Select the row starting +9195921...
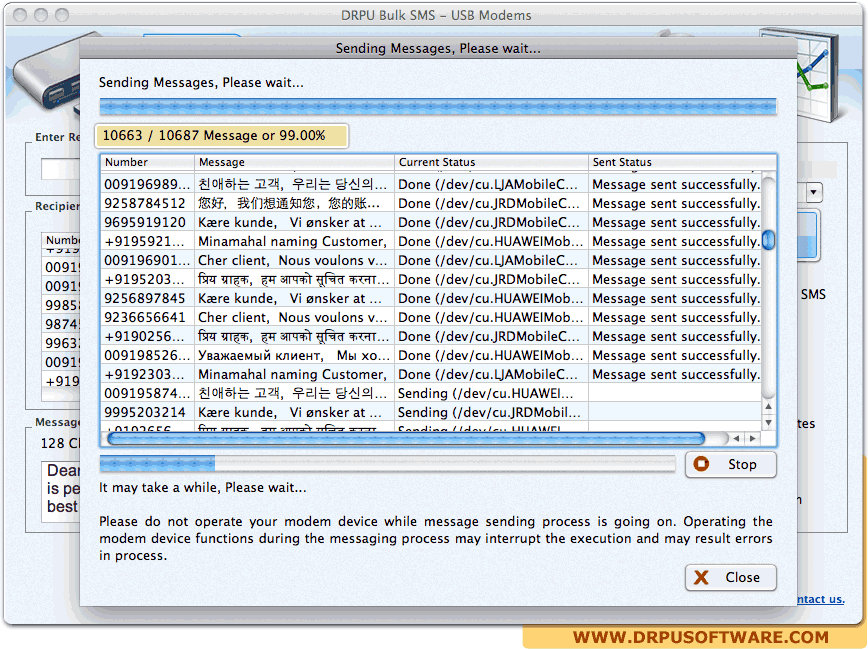868x649 pixels. click(x=431, y=241)
